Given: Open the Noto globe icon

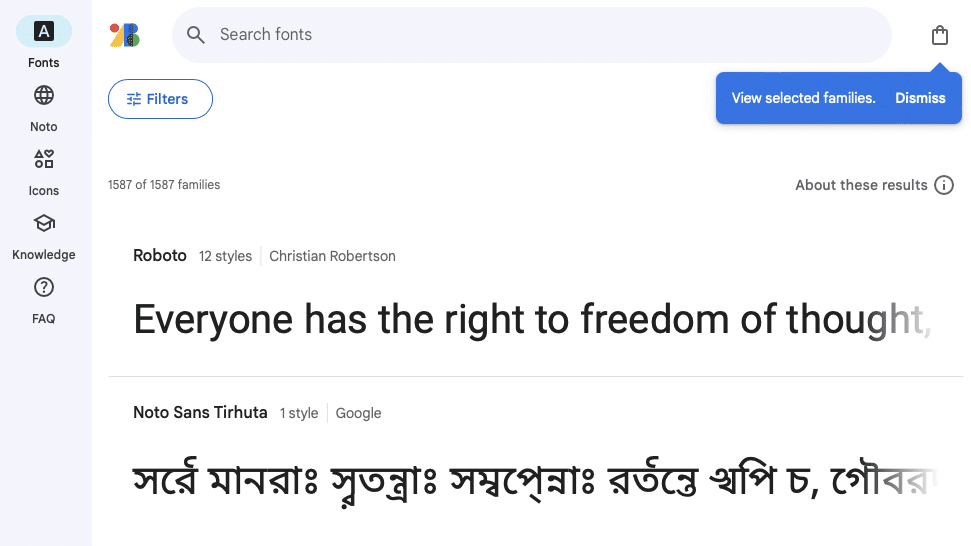Looking at the screenshot, I should click(x=43, y=95).
